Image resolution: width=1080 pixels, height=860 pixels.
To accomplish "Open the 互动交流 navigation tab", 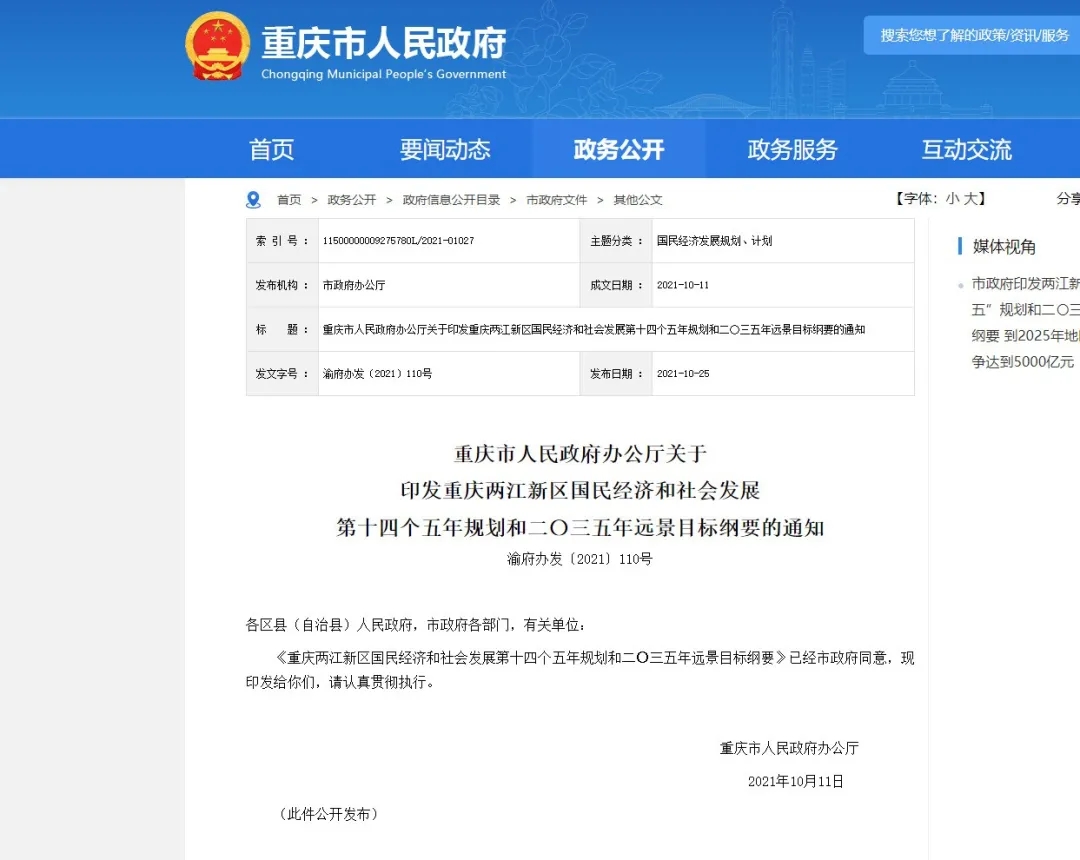I will 966,150.
